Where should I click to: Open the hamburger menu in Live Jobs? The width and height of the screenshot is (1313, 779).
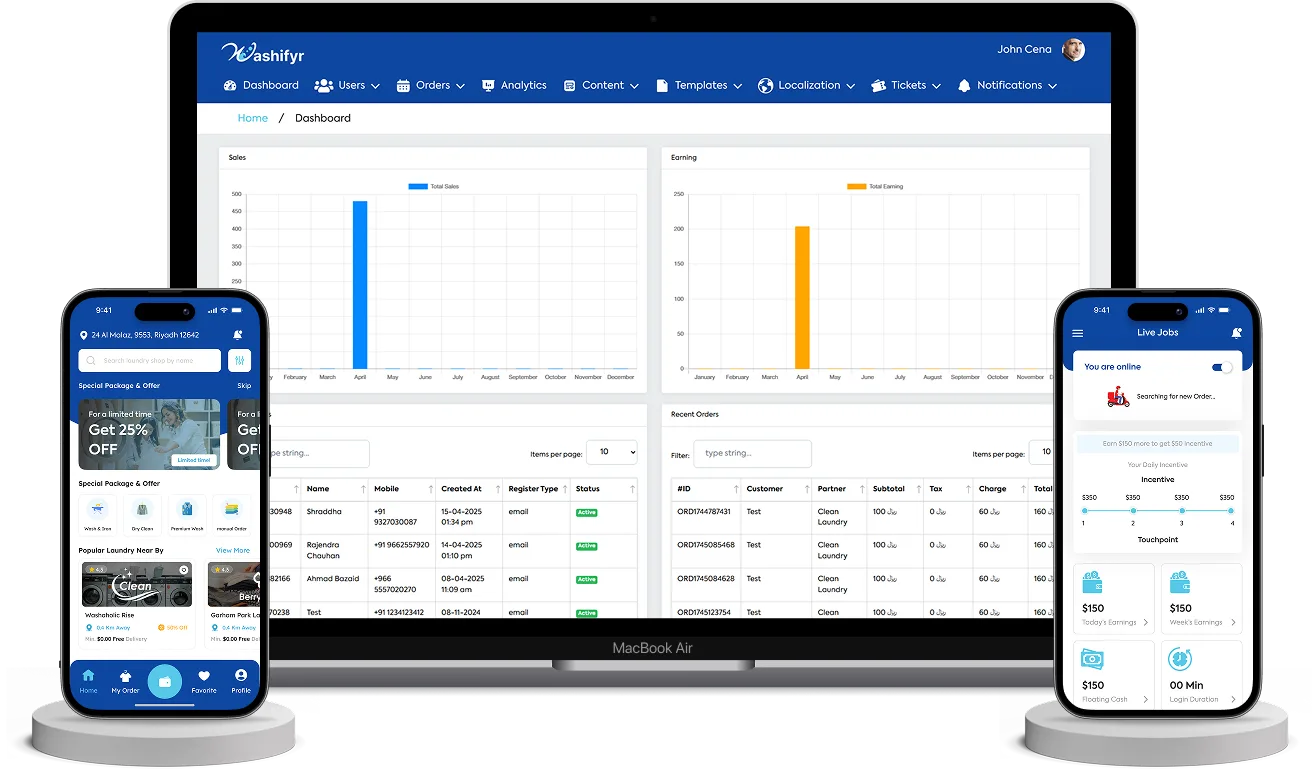point(1077,333)
